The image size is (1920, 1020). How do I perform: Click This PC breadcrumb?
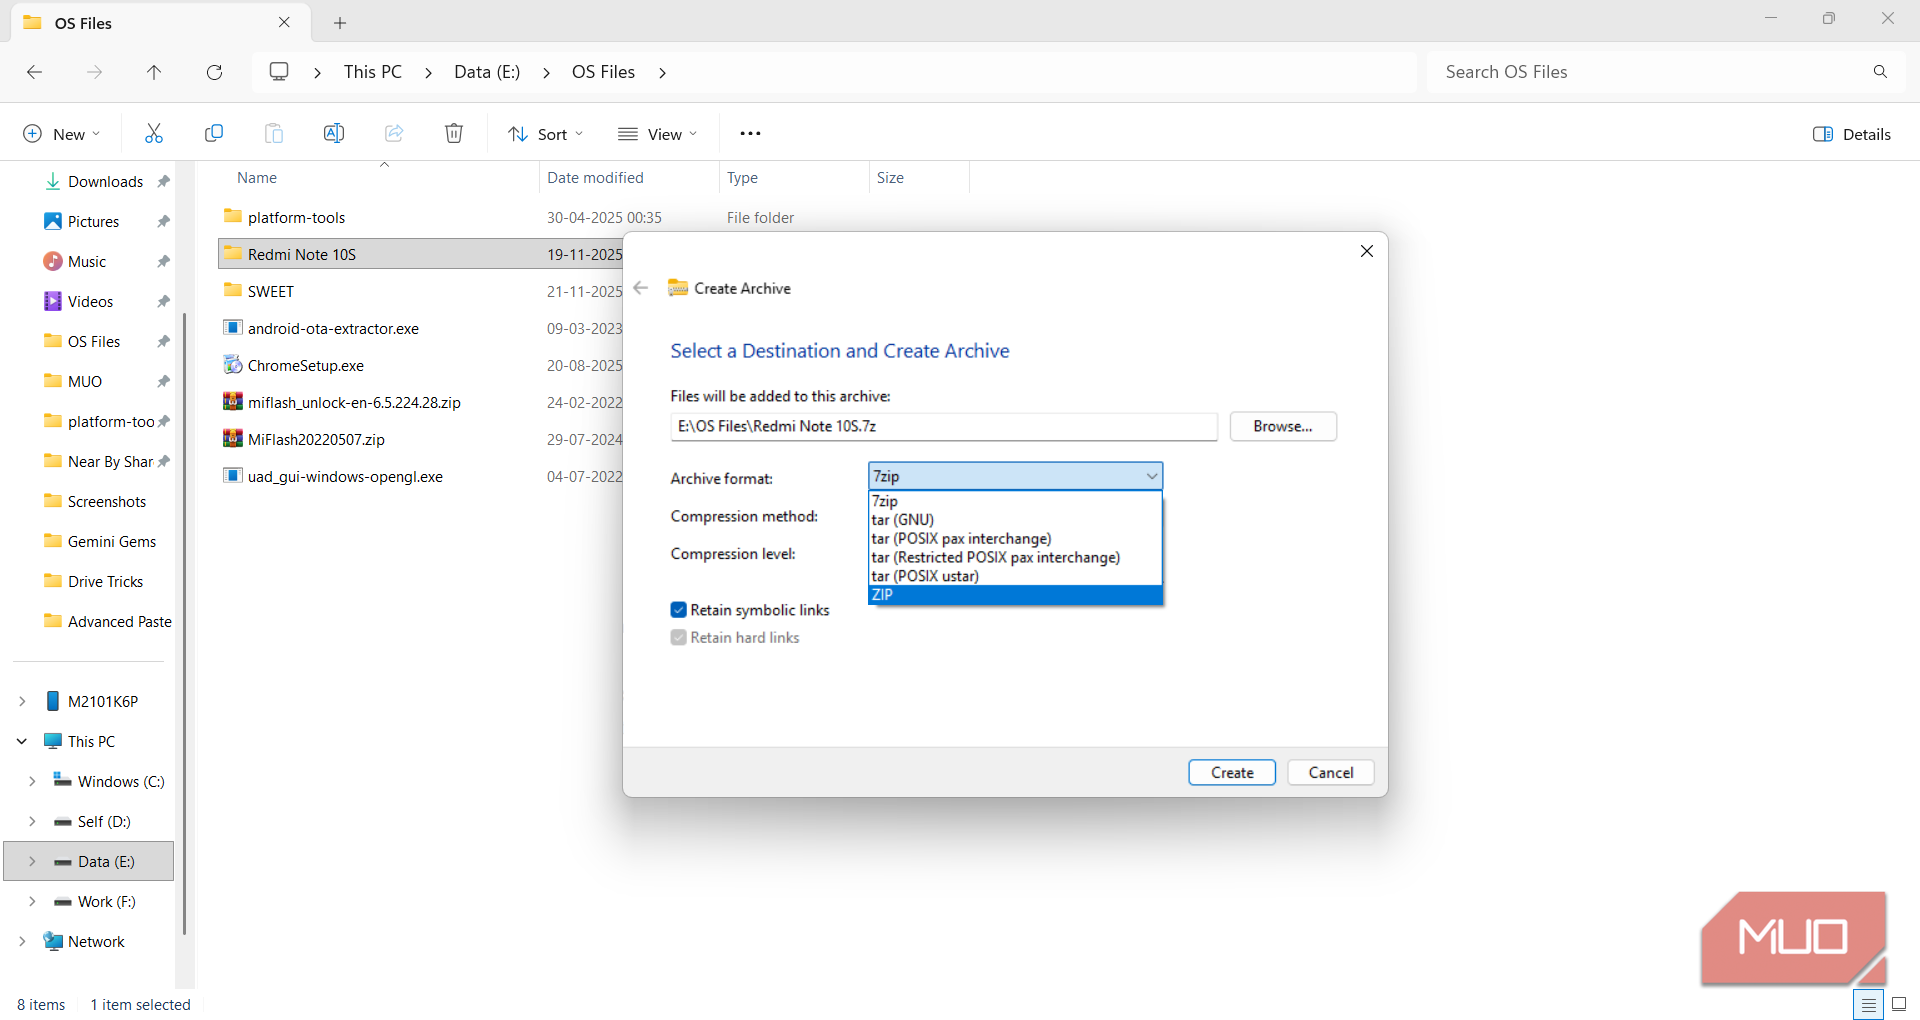click(x=373, y=72)
